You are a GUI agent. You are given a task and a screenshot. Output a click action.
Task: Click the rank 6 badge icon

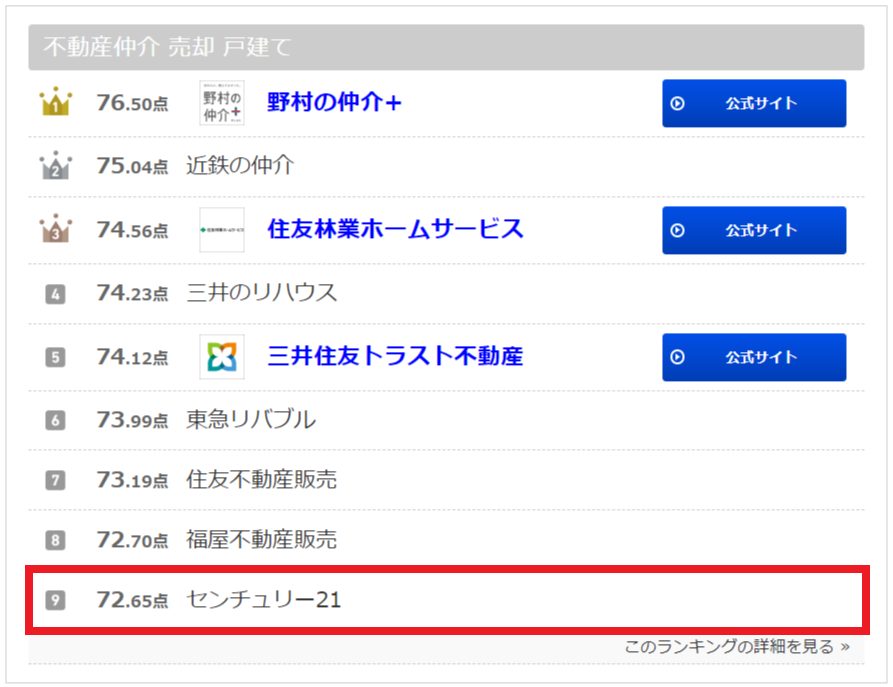coord(55,420)
